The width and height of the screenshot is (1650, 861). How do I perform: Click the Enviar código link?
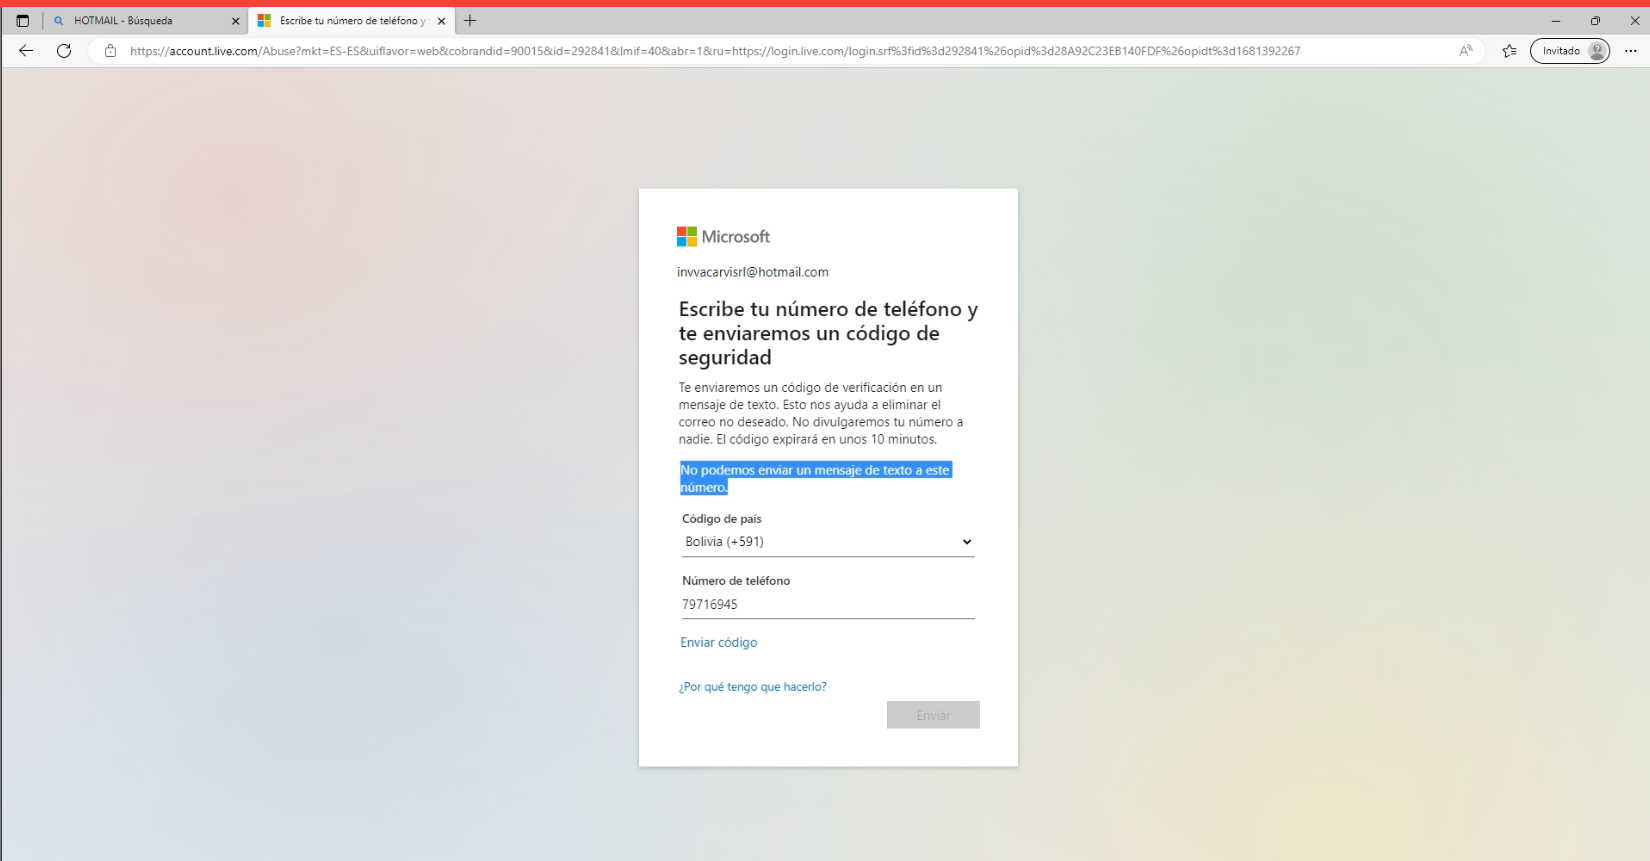tap(719, 643)
